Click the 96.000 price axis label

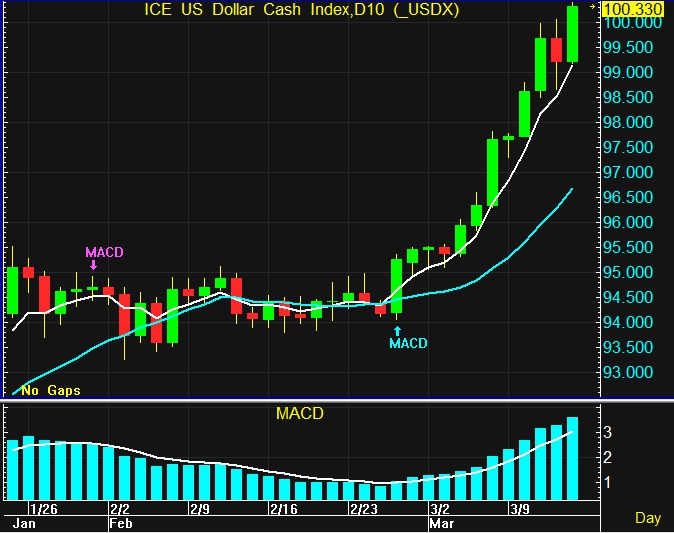[628, 222]
